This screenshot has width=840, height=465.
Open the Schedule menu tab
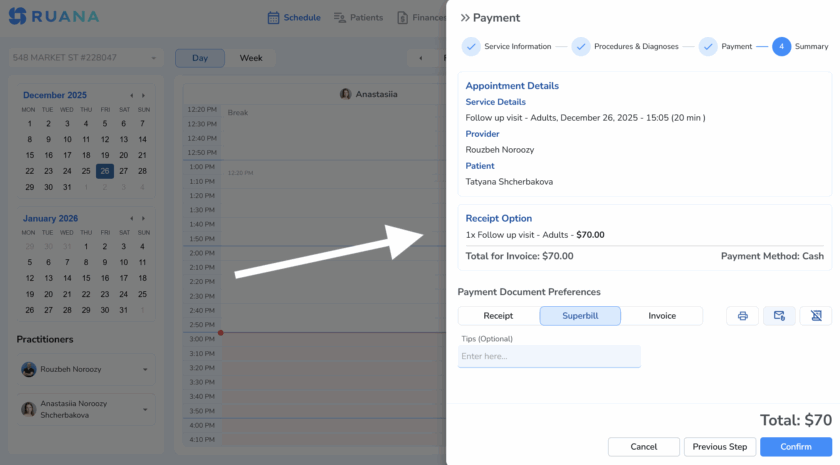[x=294, y=18]
